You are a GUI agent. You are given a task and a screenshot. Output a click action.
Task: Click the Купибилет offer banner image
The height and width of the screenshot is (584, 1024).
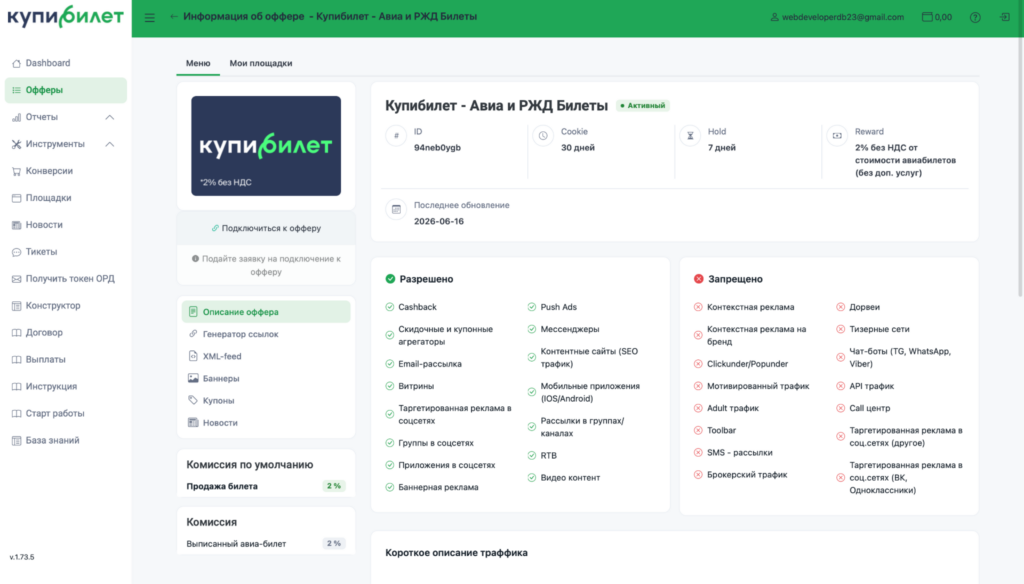266,146
